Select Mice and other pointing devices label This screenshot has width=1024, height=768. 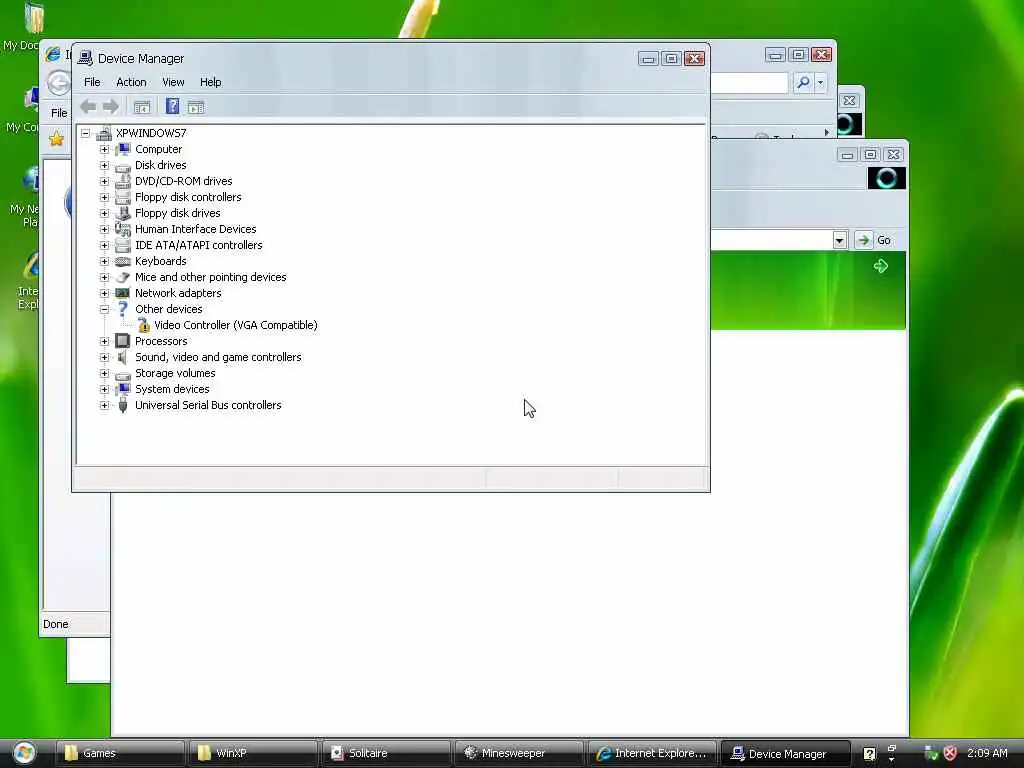(210, 278)
